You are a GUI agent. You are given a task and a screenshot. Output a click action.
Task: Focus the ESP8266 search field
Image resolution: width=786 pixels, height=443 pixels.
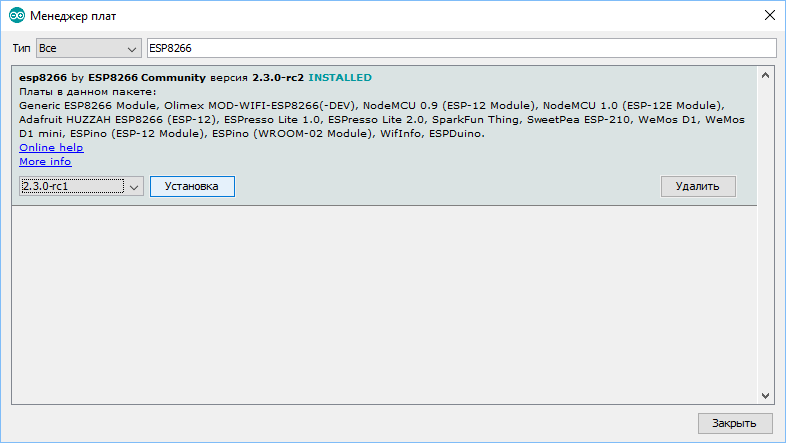point(462,48)
